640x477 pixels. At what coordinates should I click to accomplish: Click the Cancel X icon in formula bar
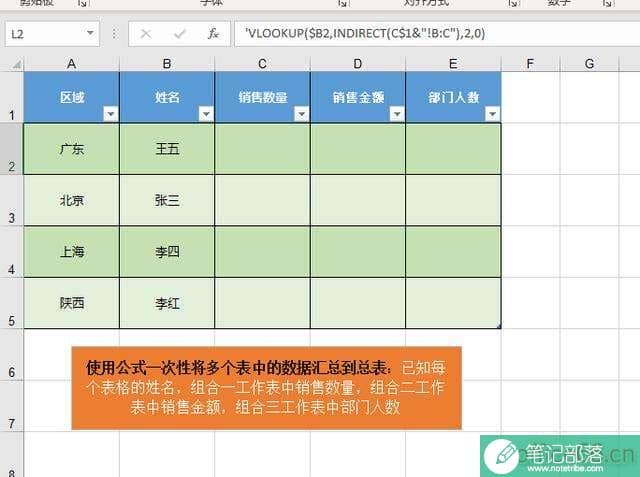[x=146, y=33]
